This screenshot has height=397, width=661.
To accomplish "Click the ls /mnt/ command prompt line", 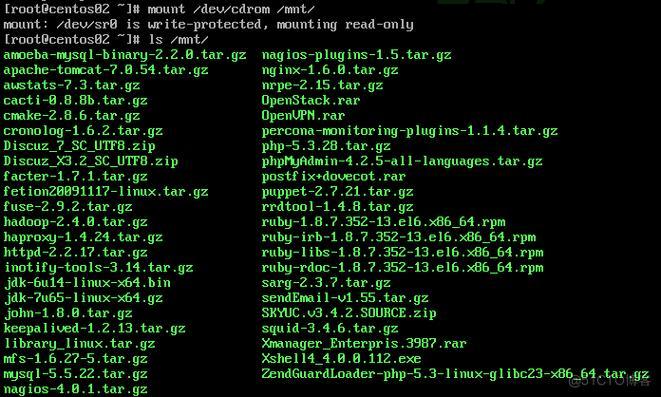I will (x=106, y=40).
